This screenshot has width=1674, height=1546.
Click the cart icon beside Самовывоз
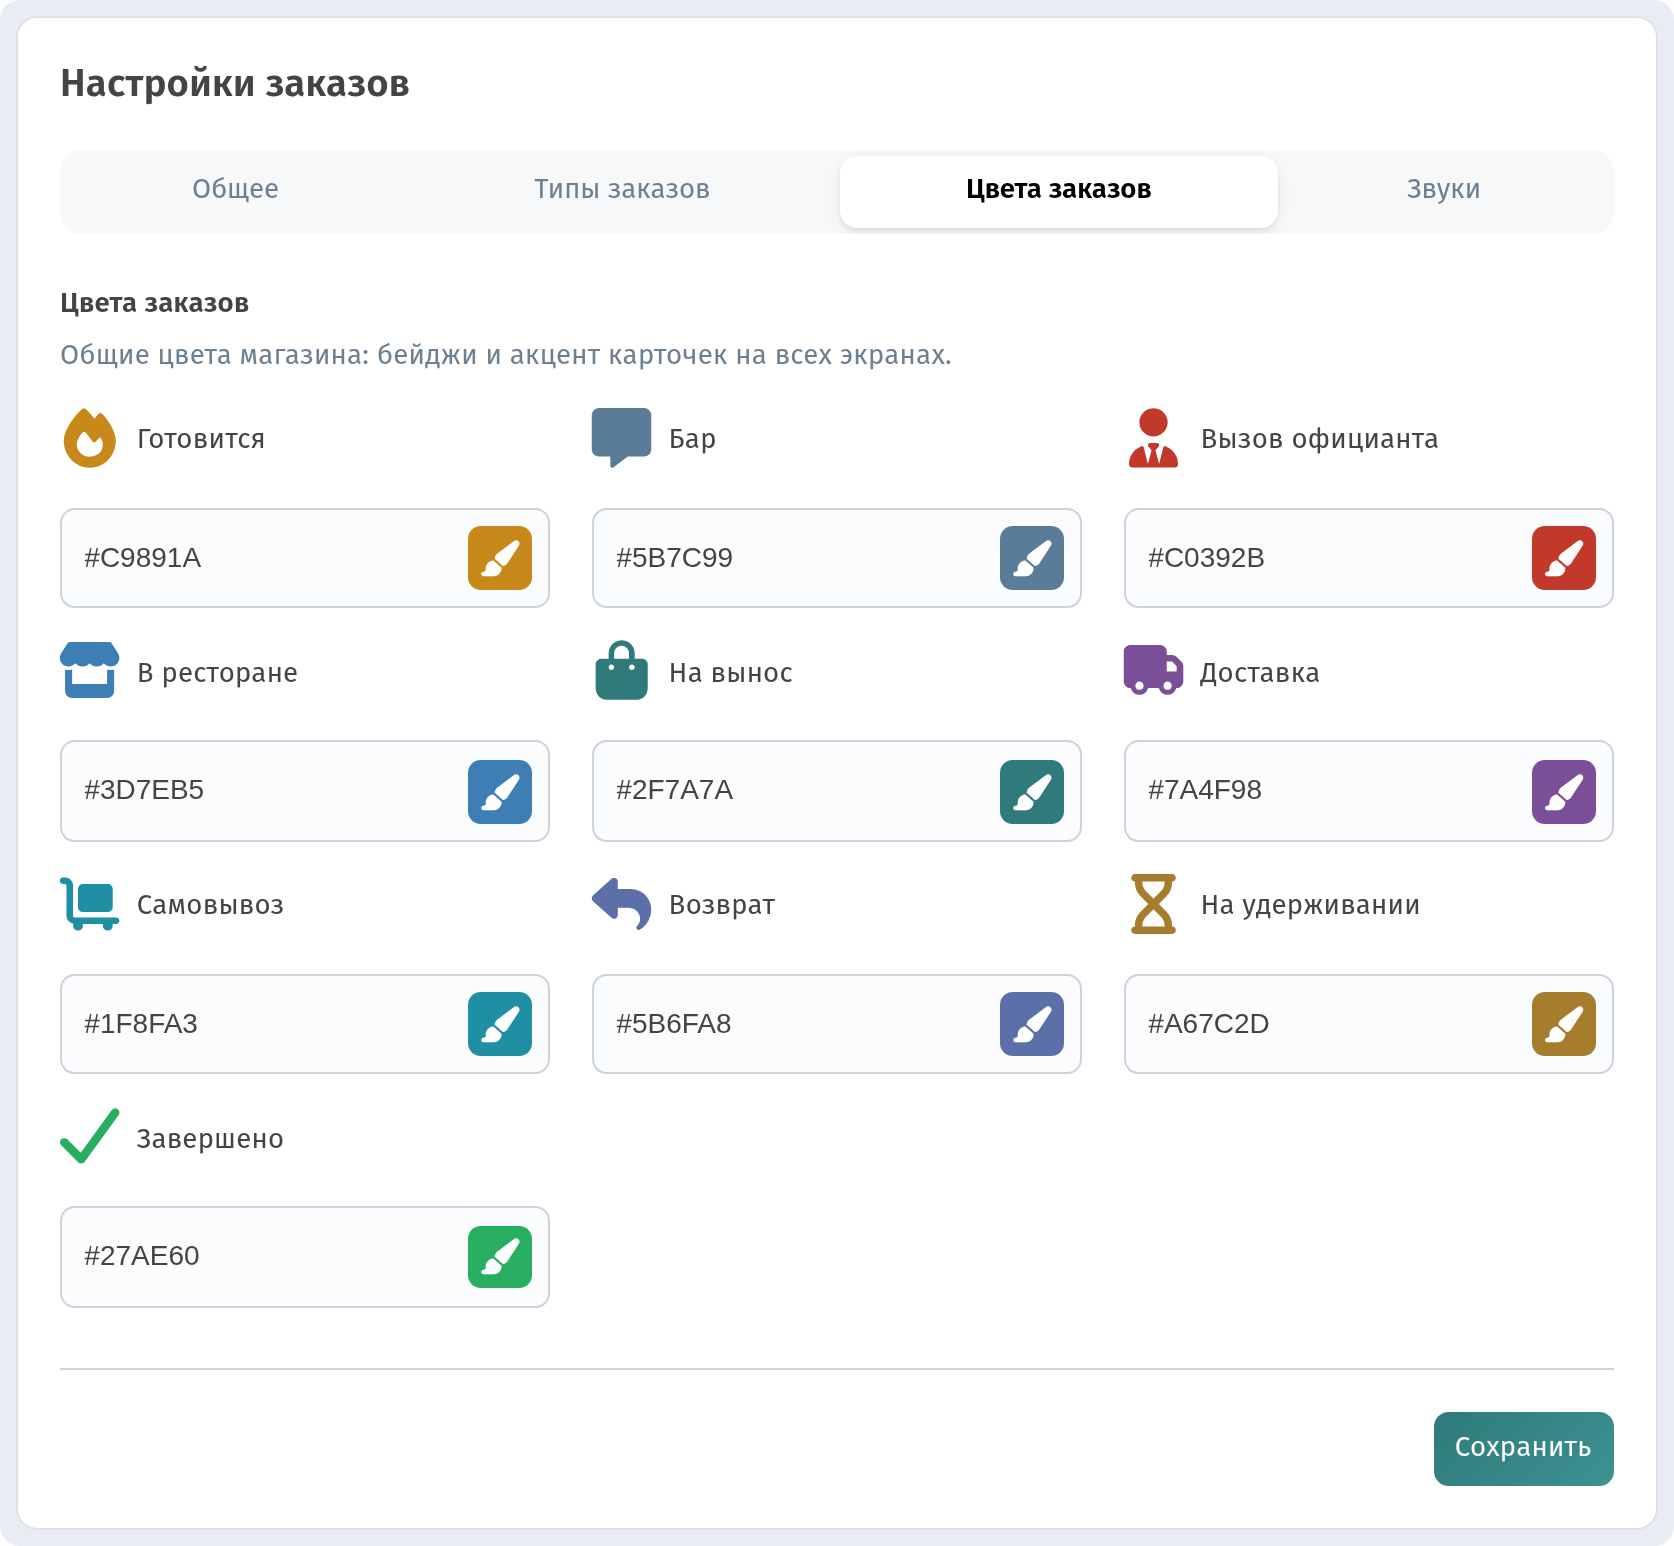[90, 904]
